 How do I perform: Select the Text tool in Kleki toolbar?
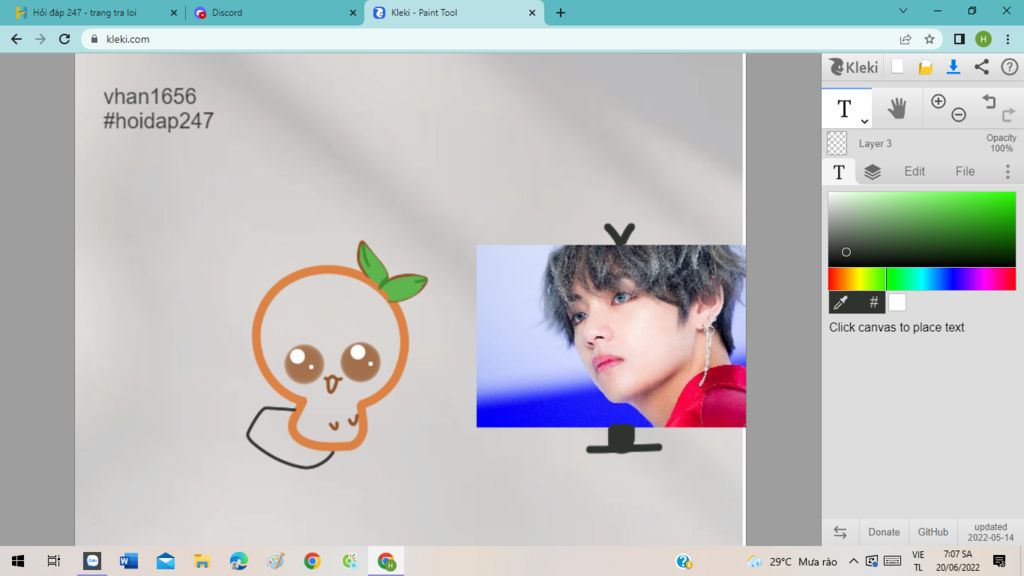pos(844,108)
